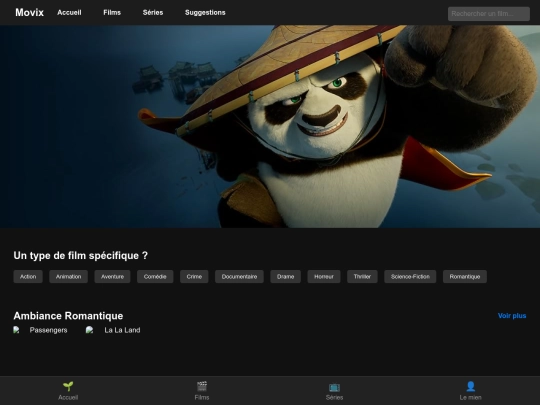The image size is (540, 405).
Task: Filter by the Action genre
Action: pos(28,277)
